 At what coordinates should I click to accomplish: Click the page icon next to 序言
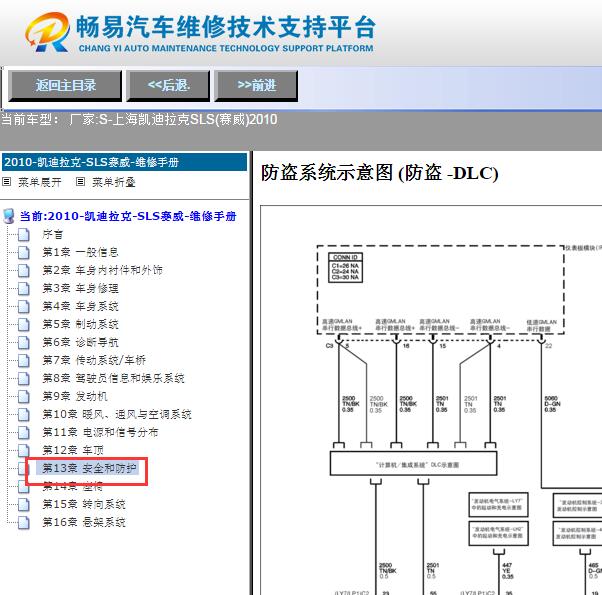[24, 234]
